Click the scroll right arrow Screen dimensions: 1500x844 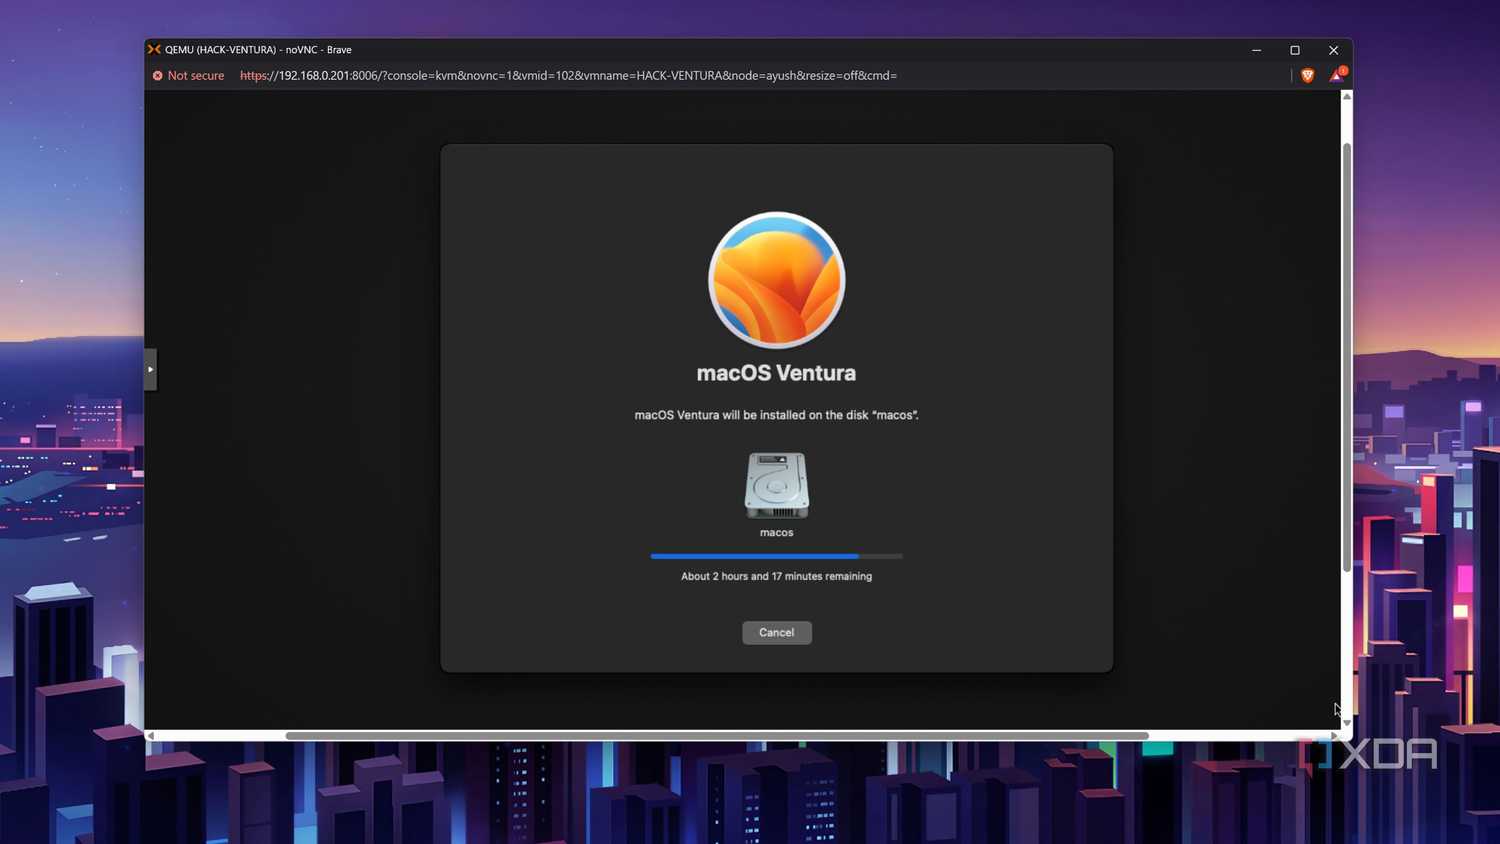[x=1334, y=736]
